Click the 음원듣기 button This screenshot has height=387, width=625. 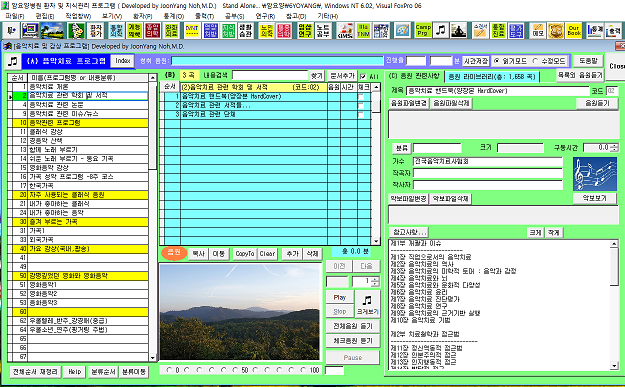(x=597, y=103)
